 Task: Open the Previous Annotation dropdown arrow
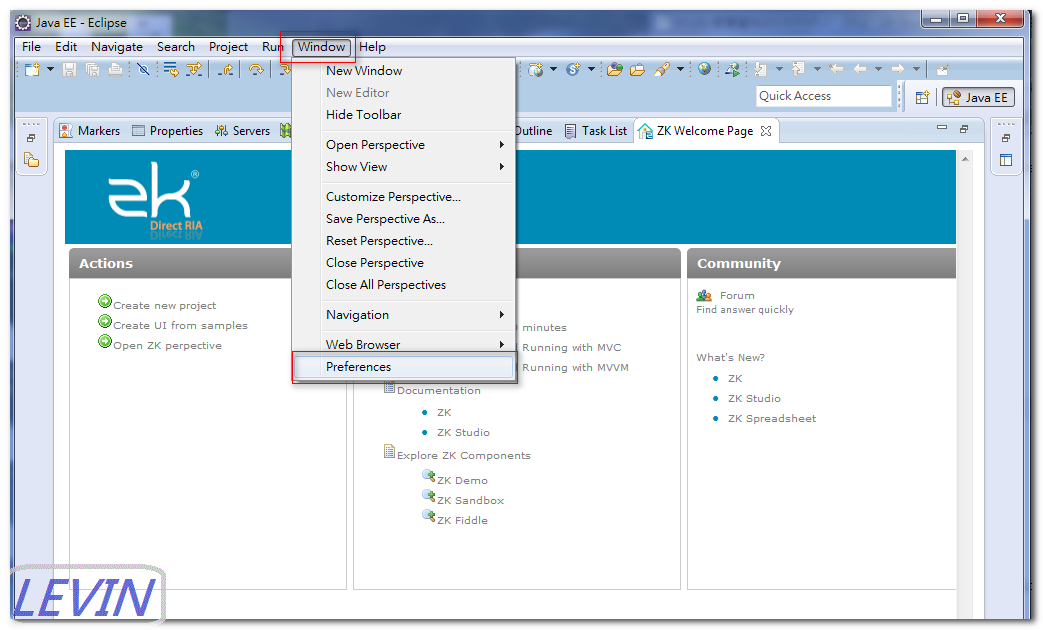tap(817, 69)
